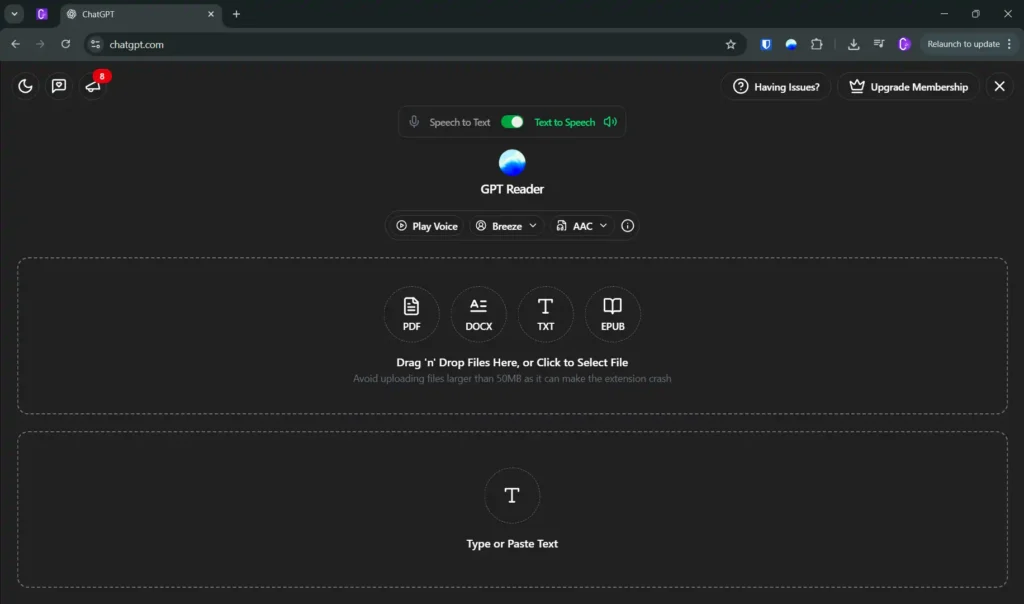The width and height of the screenshot is (1024, 604).
Task: Open announcements megaphone with 8 badge
Action: pyautogui.click(x=93, y=86)
